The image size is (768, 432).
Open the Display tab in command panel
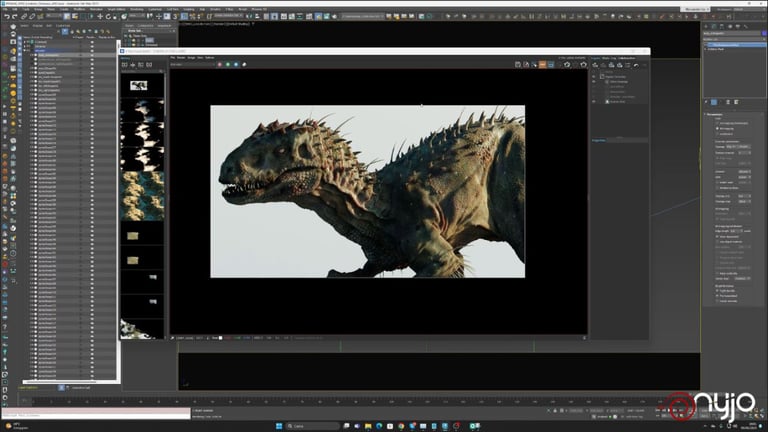click(738, 26)
